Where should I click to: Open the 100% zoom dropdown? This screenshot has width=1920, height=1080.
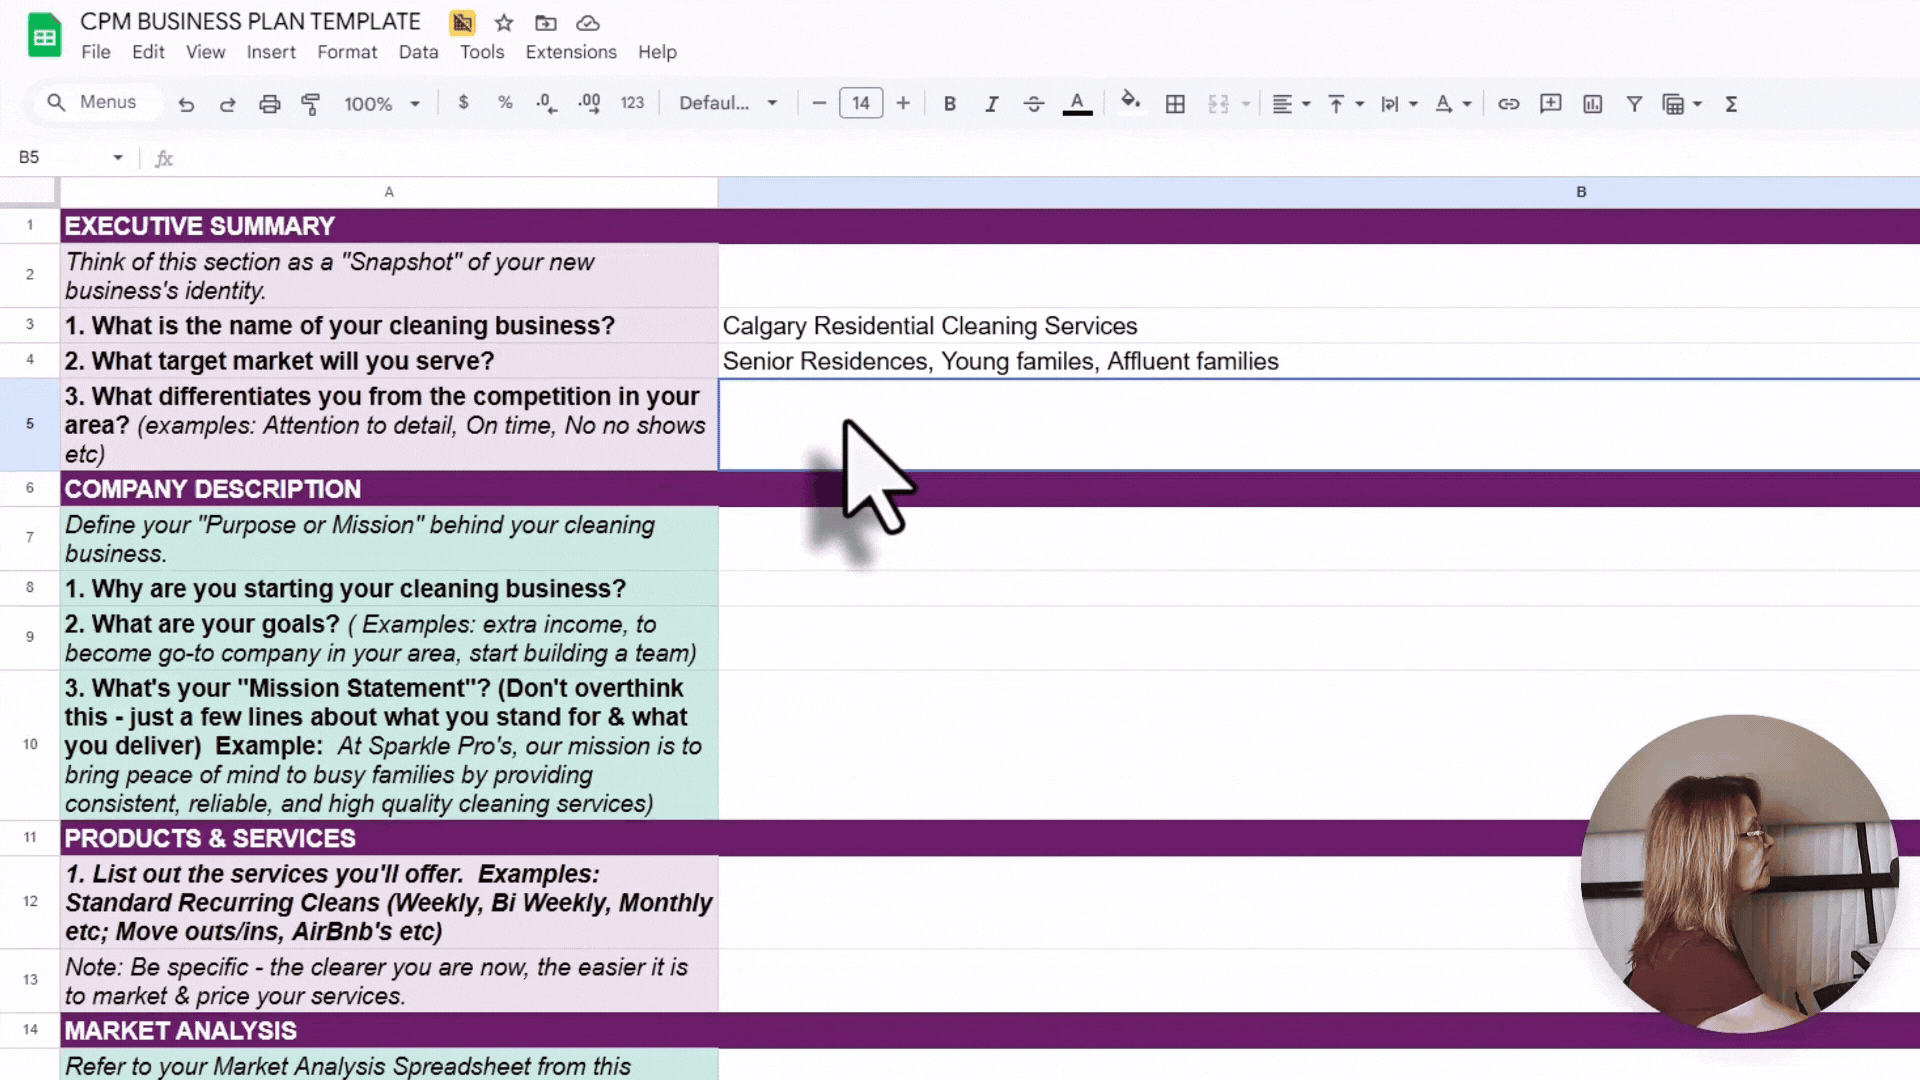[382, 104]
